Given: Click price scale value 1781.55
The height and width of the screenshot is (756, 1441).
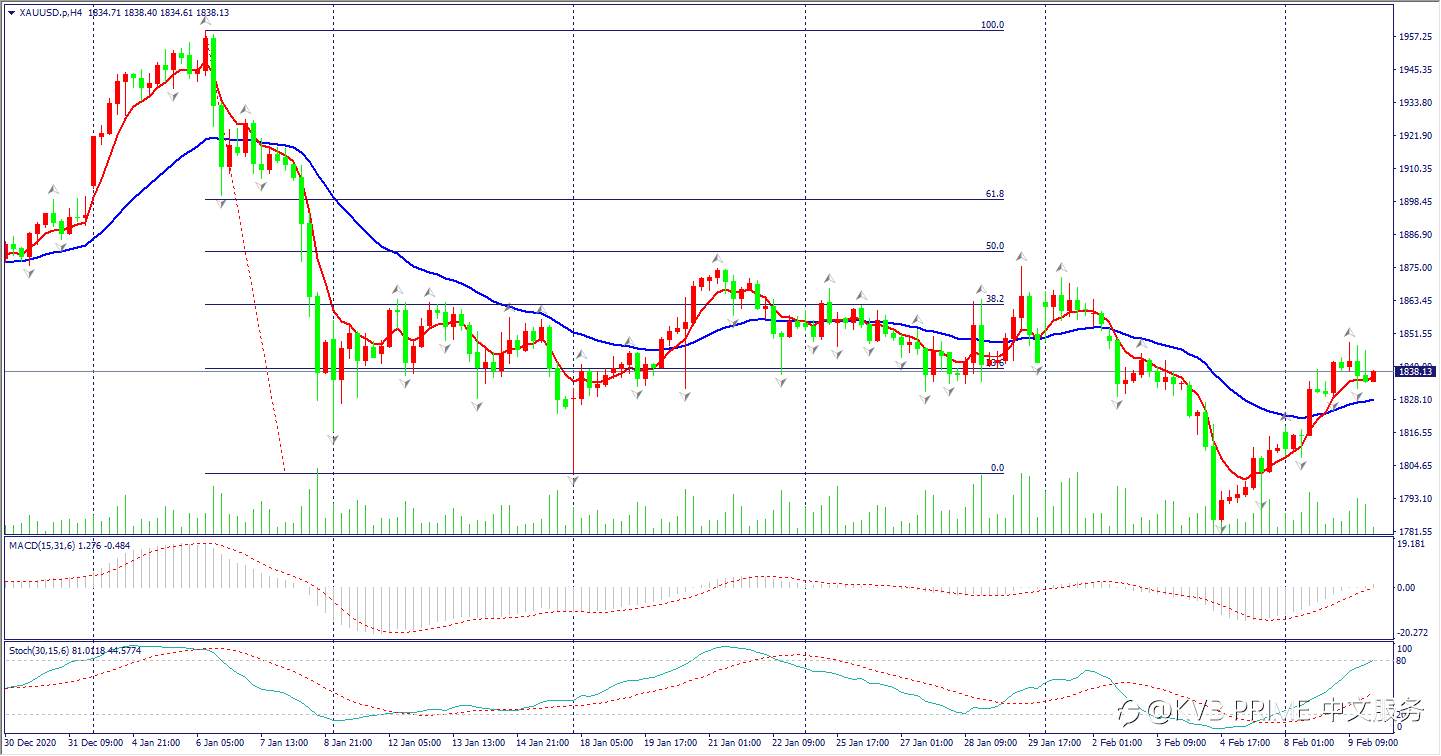Looking at the screenshot, I should (x=1415, y=531).
